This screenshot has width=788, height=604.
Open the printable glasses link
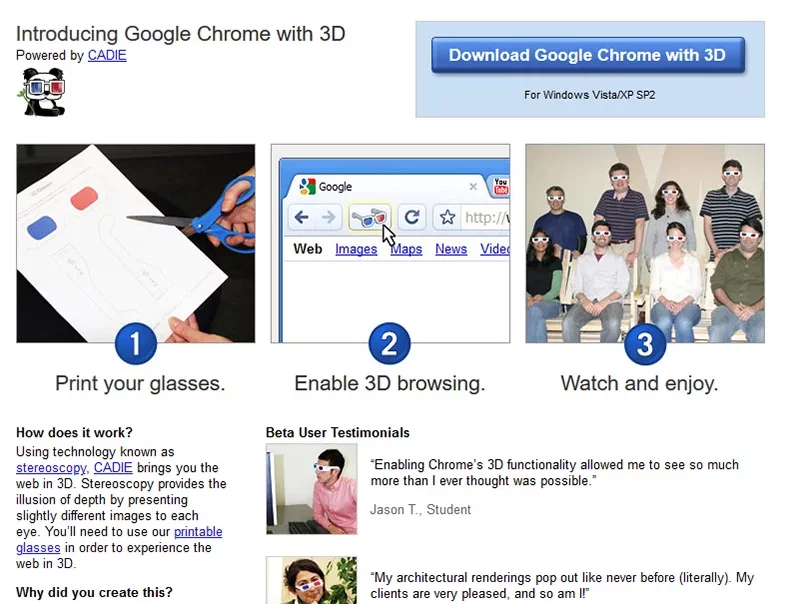(x=198, y=532)
